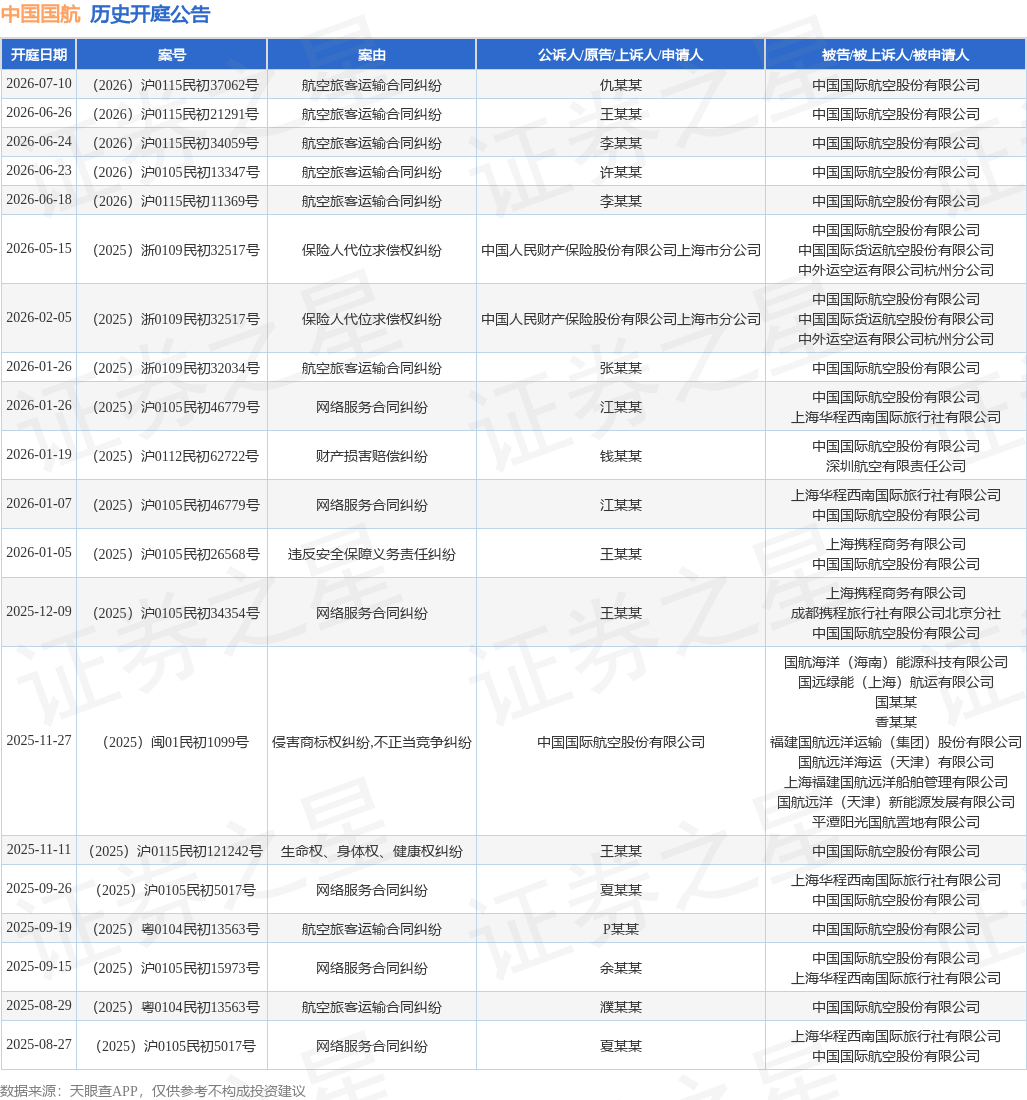Click the 历史开庭公告 heading
Image resolution: width=1027 pixels, height=1100 pixels.
150,14
